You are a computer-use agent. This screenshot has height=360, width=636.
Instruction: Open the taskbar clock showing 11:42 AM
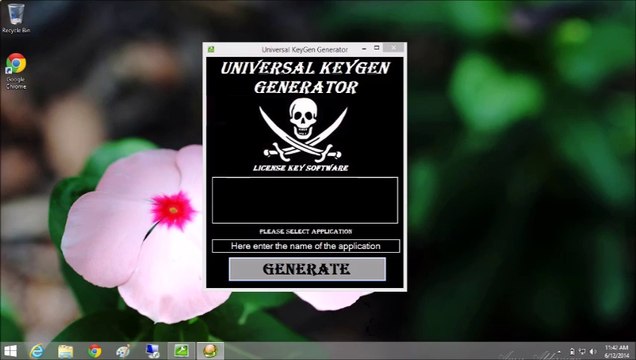(x=616, y=351)
